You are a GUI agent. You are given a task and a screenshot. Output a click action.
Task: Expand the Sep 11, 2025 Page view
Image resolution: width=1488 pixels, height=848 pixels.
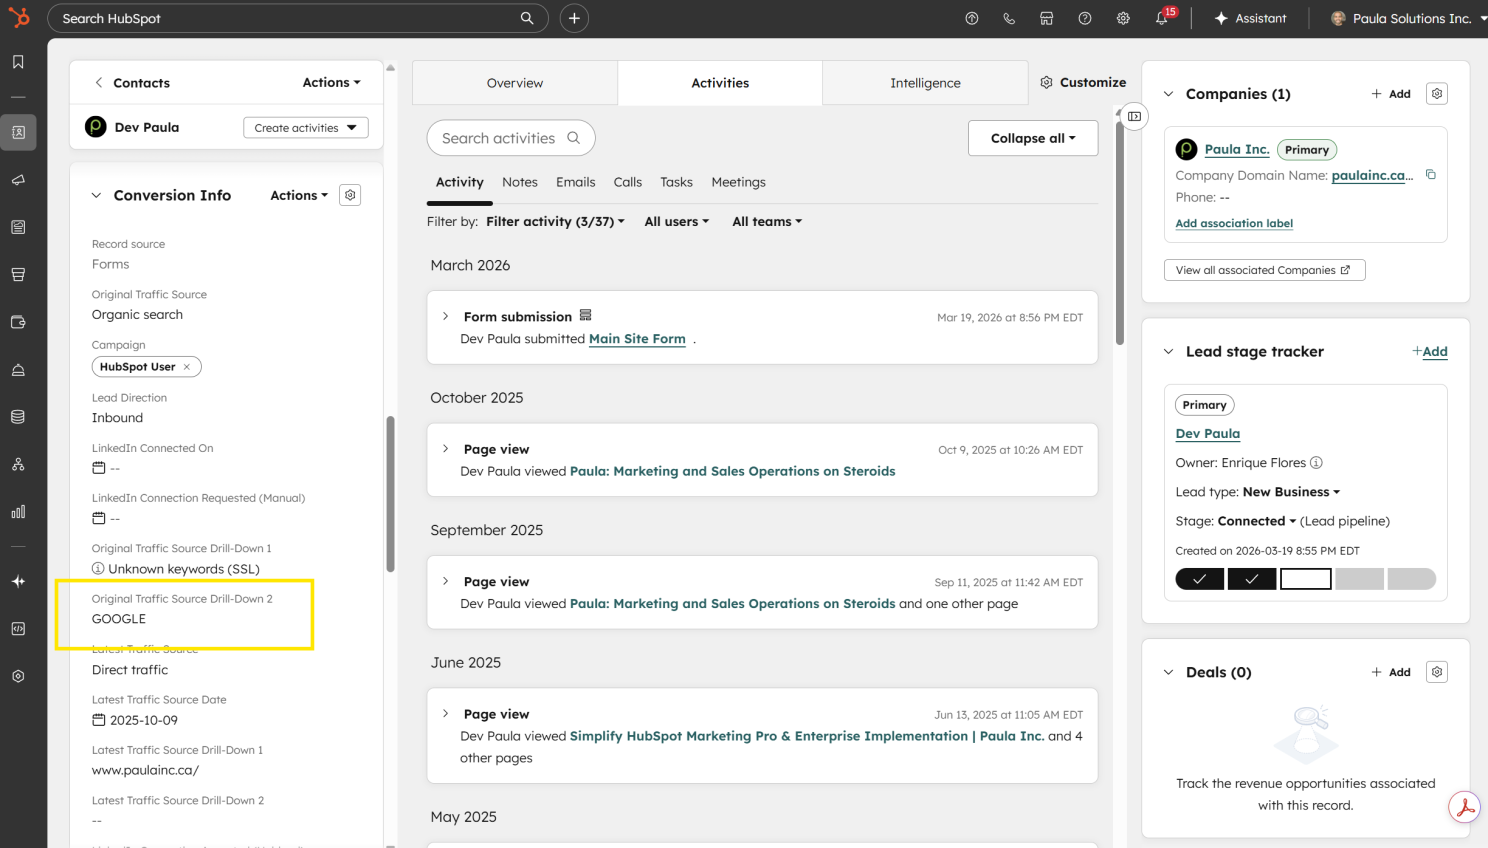click(x=446, y=581)
